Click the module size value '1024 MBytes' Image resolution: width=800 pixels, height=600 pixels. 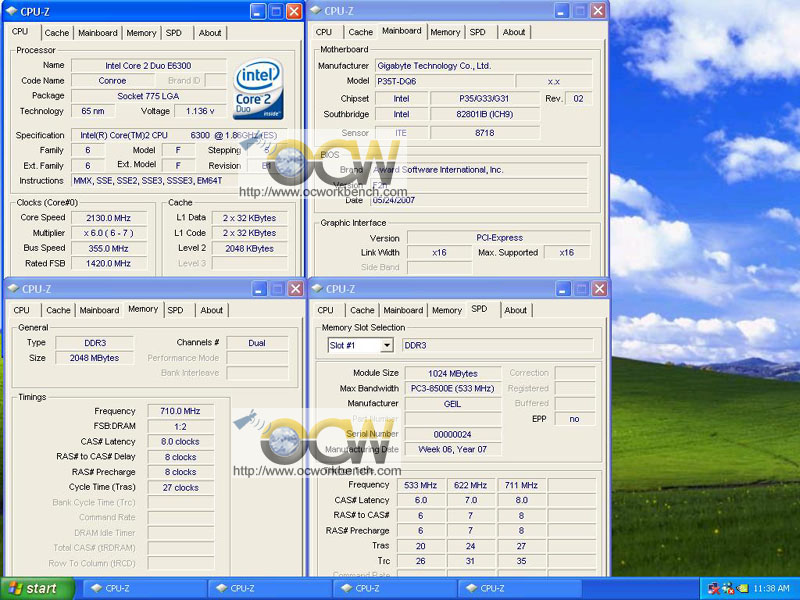click(x=453, y=373)
